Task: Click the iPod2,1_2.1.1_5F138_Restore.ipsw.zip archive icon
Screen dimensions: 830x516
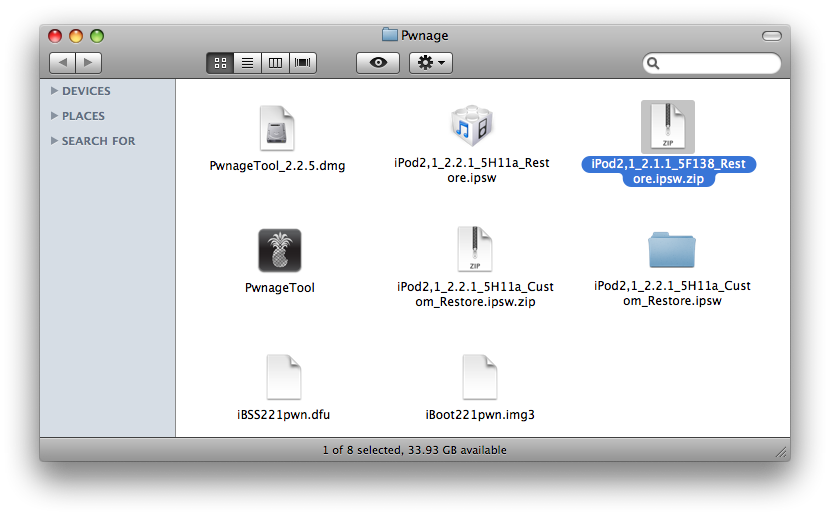Action: tap(667, 127)
